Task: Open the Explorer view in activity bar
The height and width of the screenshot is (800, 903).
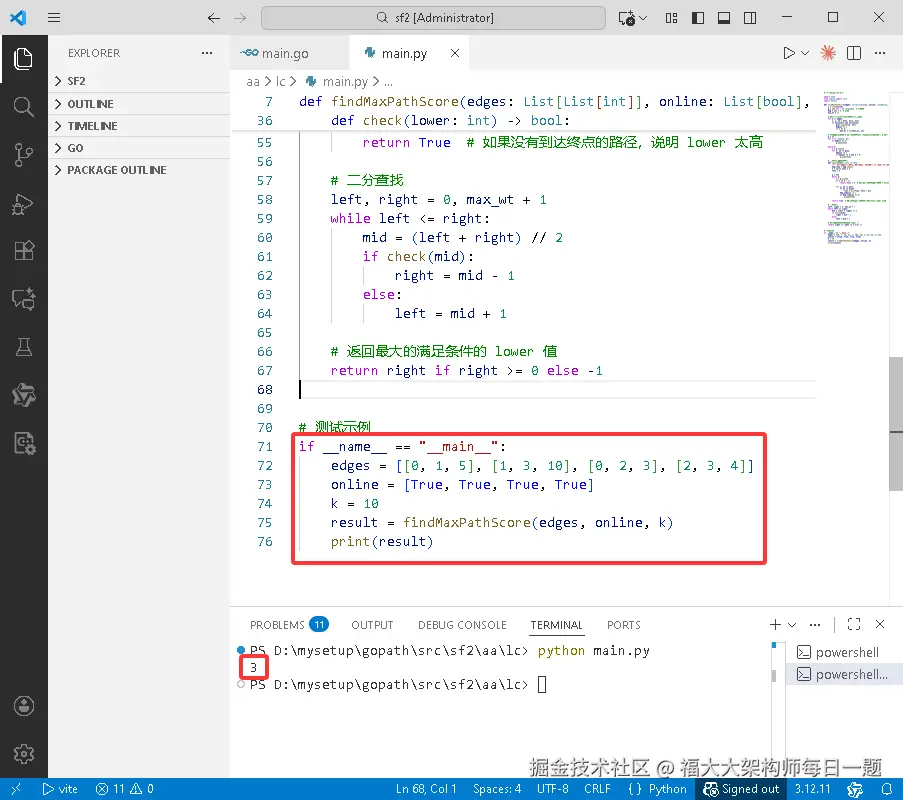Action: tap(24, 59)
